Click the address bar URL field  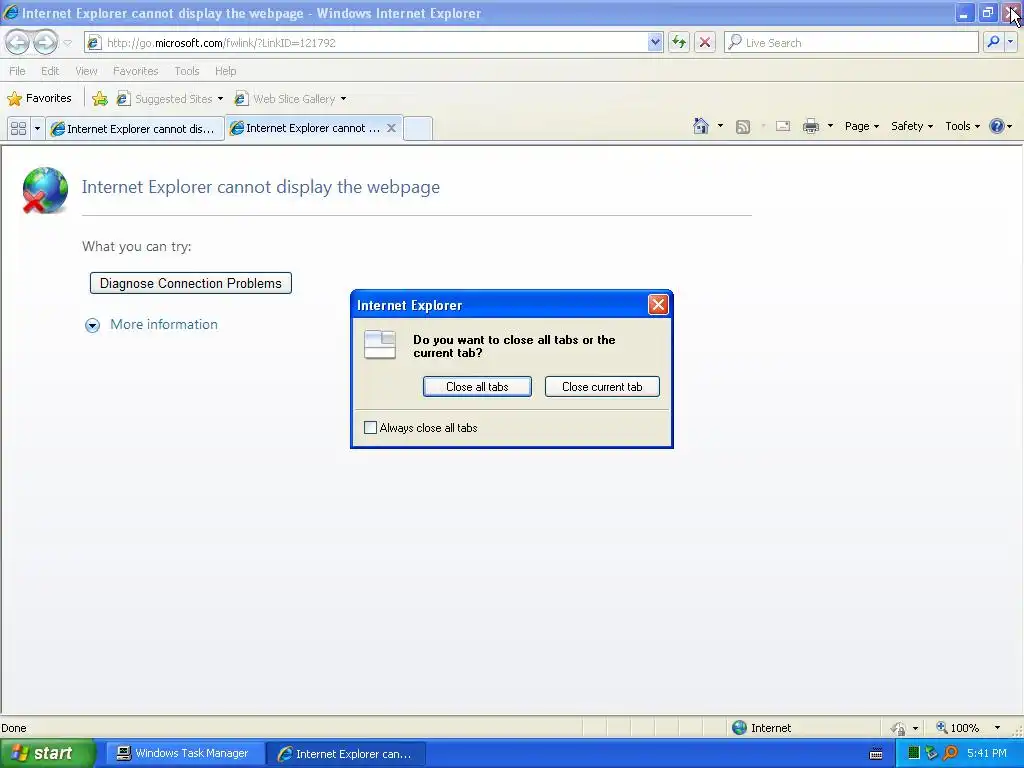(x=366, y=42)
